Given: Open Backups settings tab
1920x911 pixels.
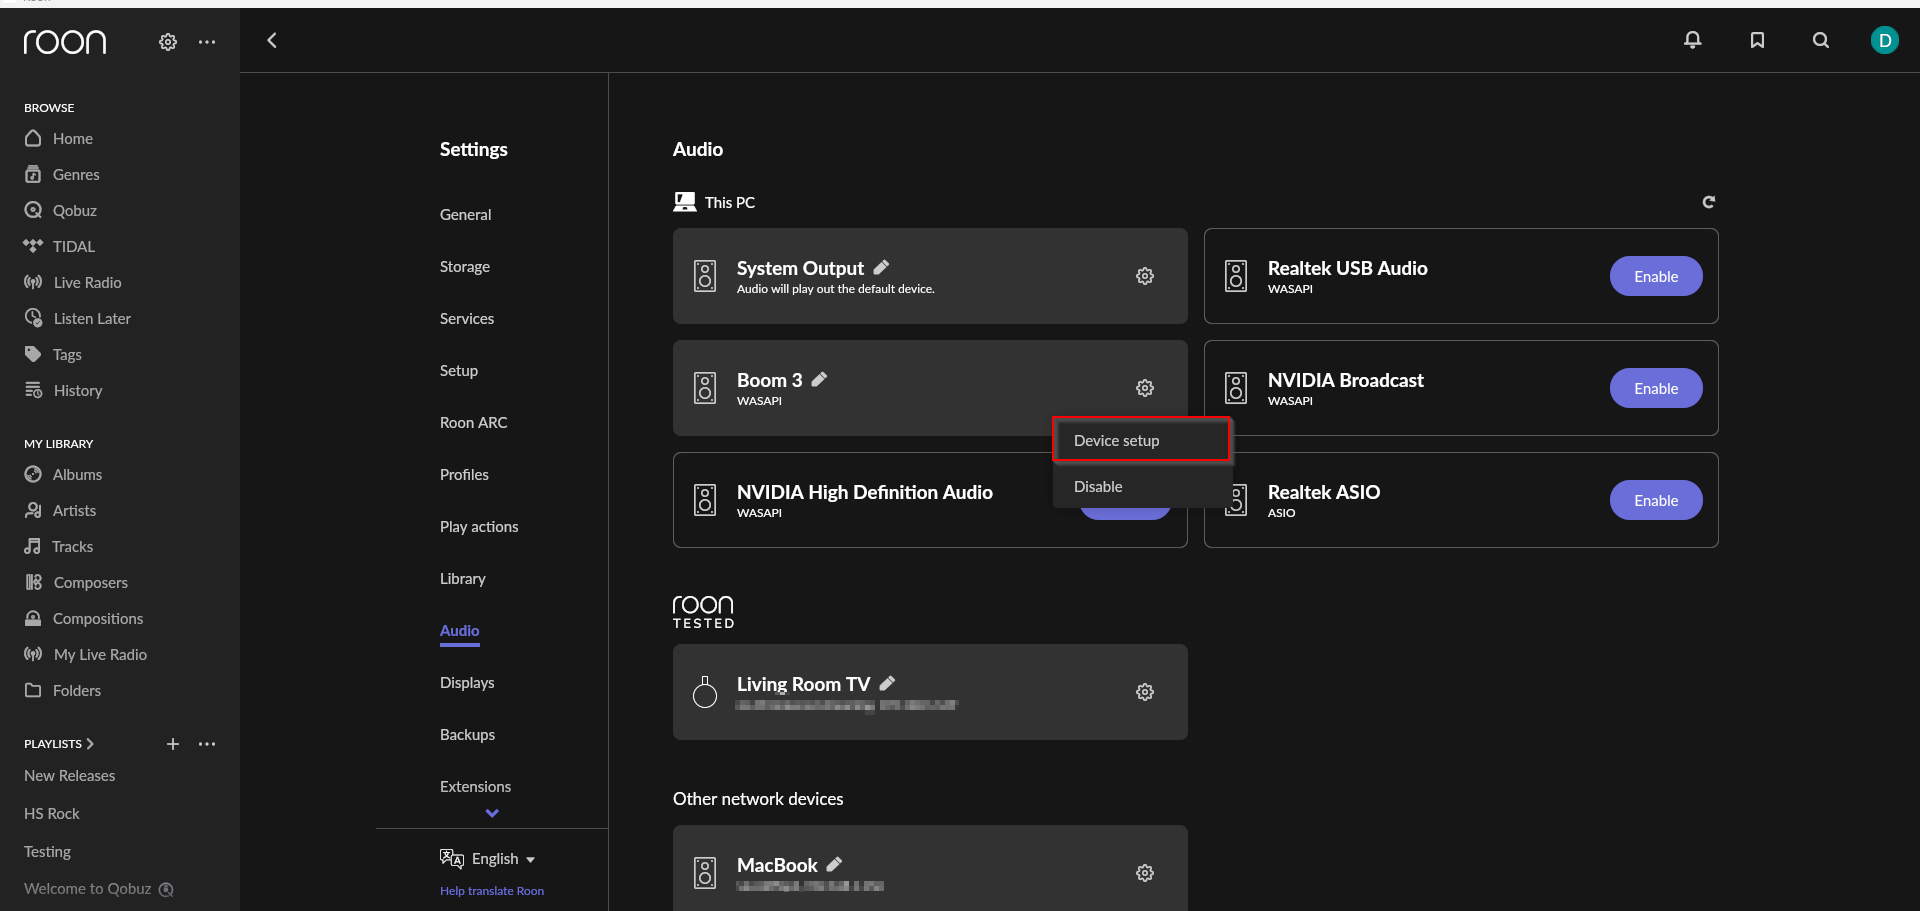Looking at the screenshot, I should click(467, 734).
